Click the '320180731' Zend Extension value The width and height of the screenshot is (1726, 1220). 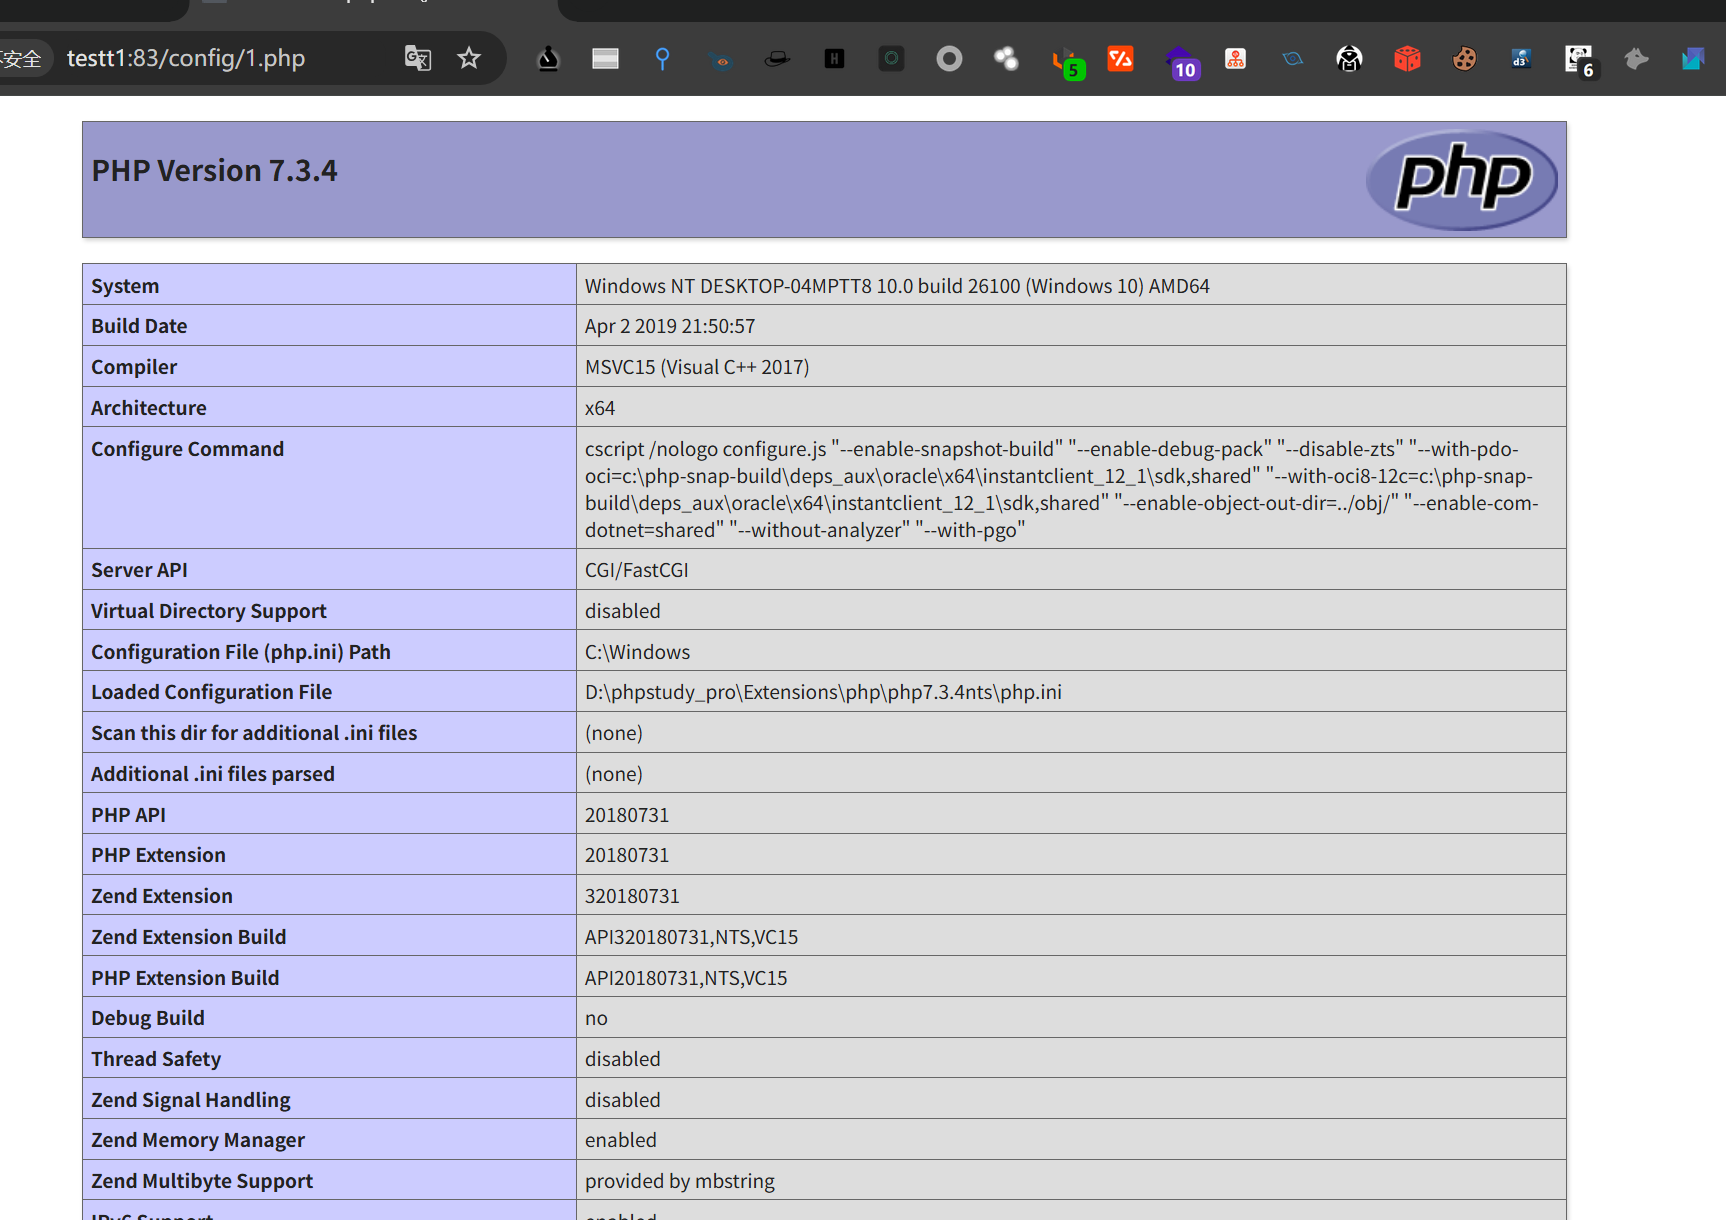tap(632, 896)
